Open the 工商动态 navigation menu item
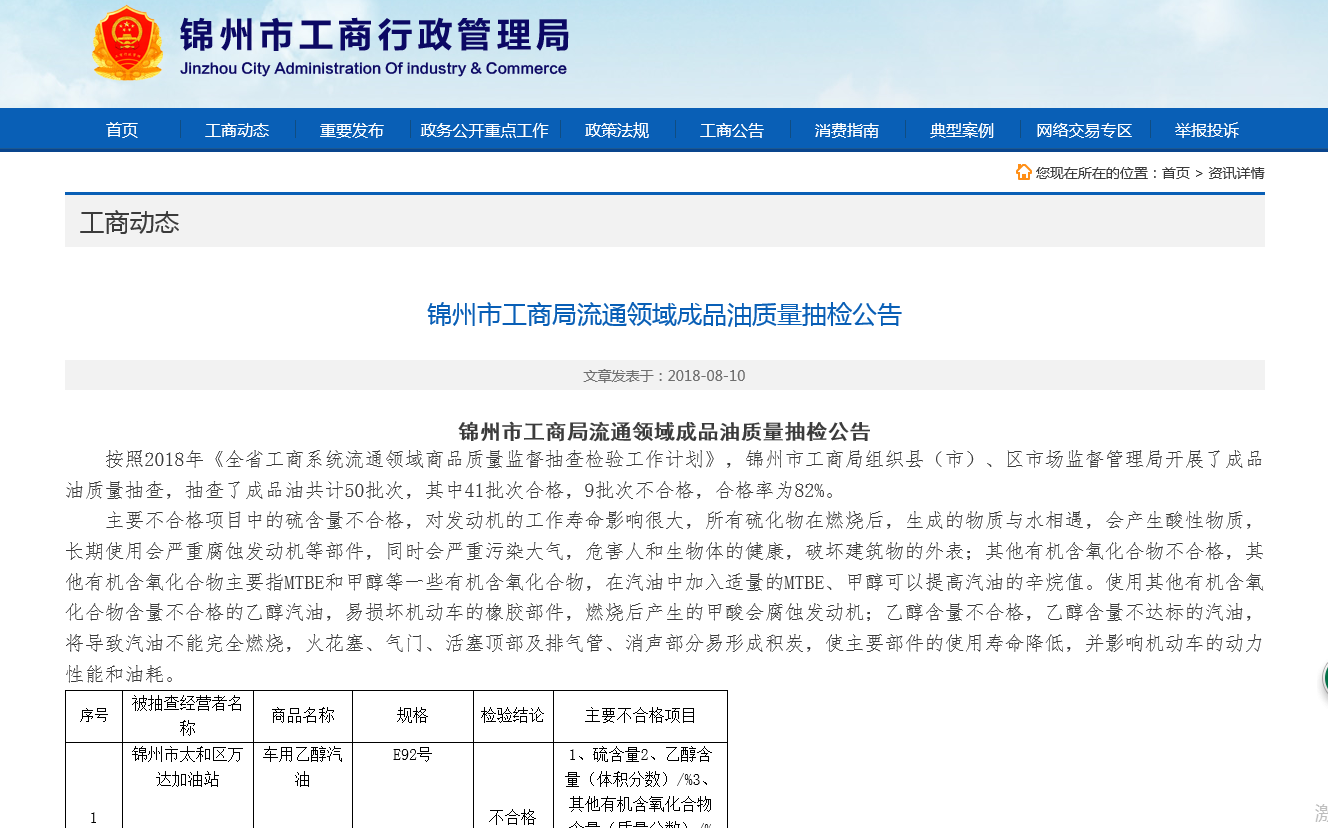The image size is (1328, 828). coord(237,130)
